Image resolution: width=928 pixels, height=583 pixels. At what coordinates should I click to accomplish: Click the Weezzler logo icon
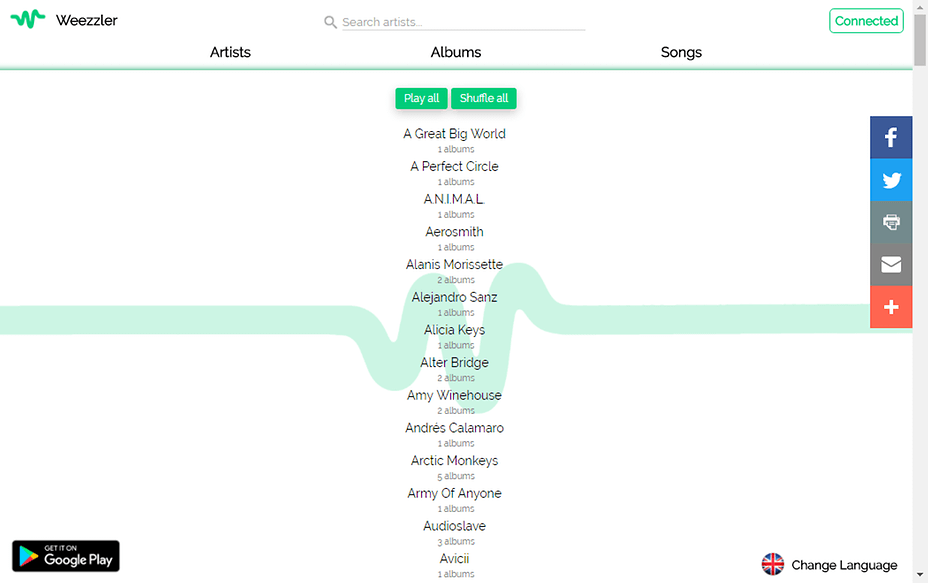[x=28, y=19]
